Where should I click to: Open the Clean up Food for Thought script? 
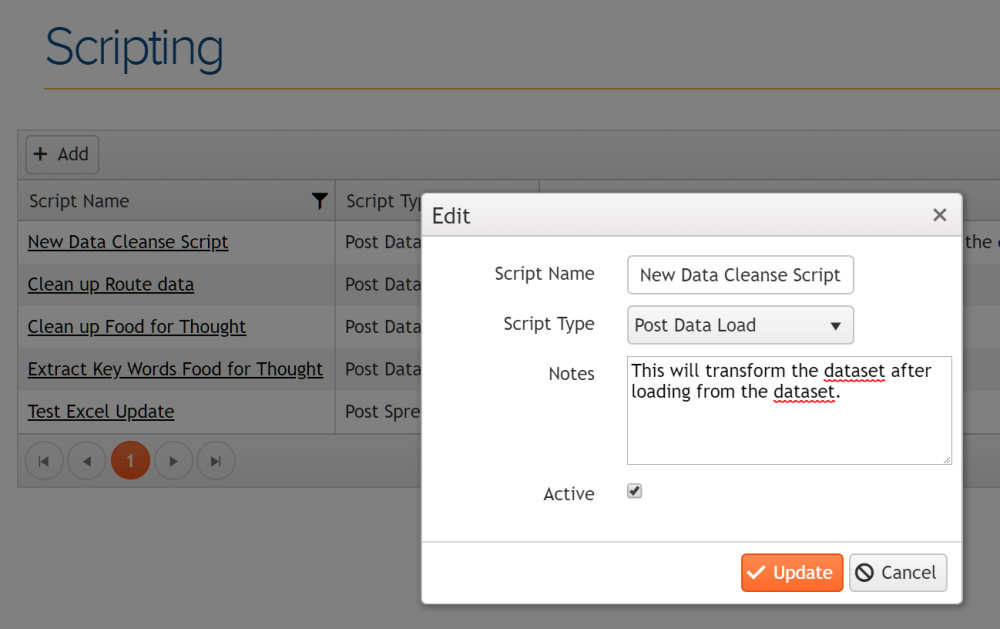[x=137, y=326]
